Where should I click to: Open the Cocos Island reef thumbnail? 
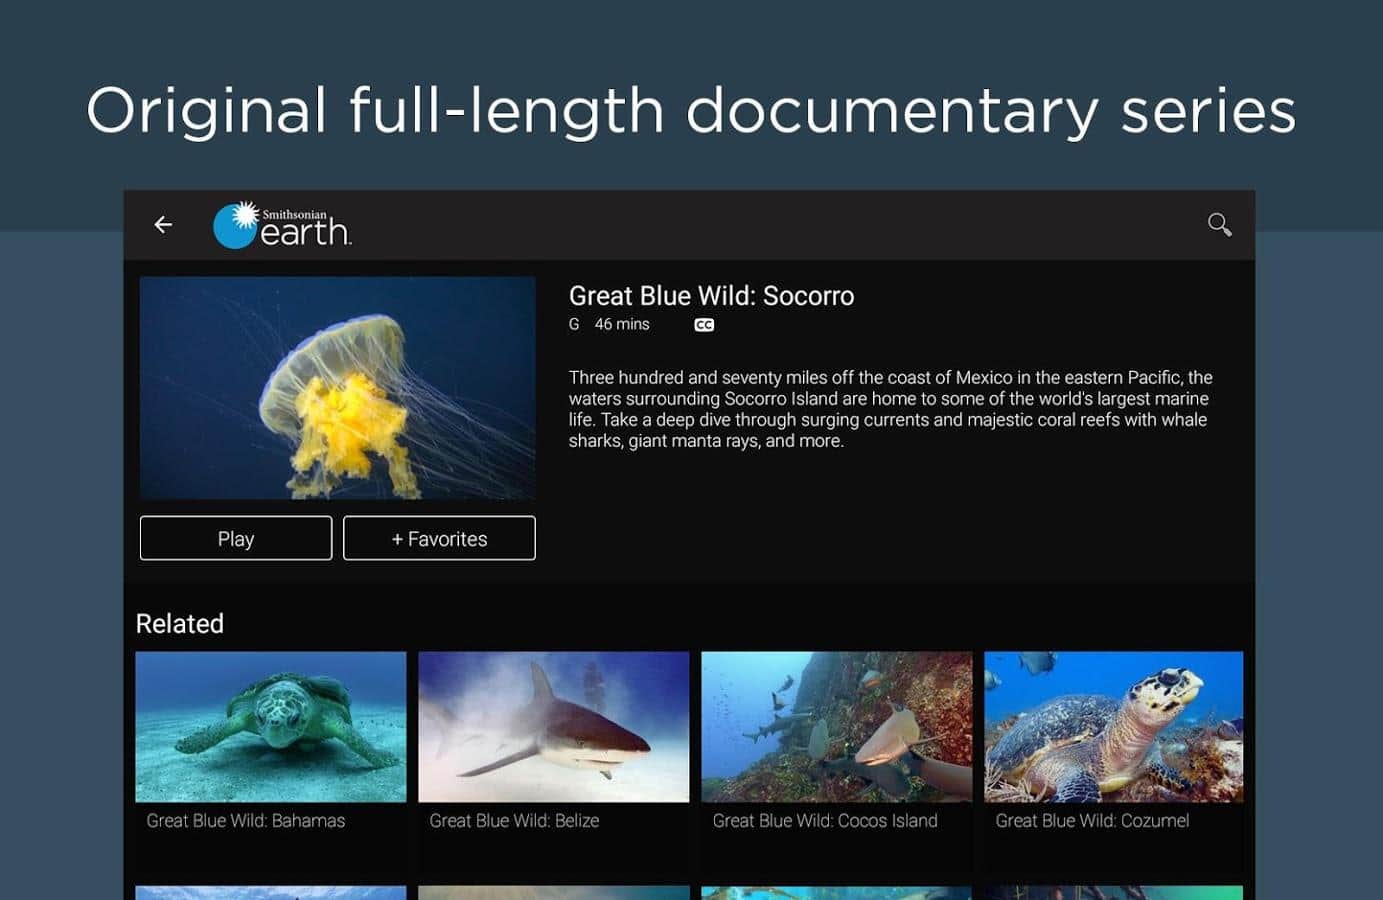(837, 727)
